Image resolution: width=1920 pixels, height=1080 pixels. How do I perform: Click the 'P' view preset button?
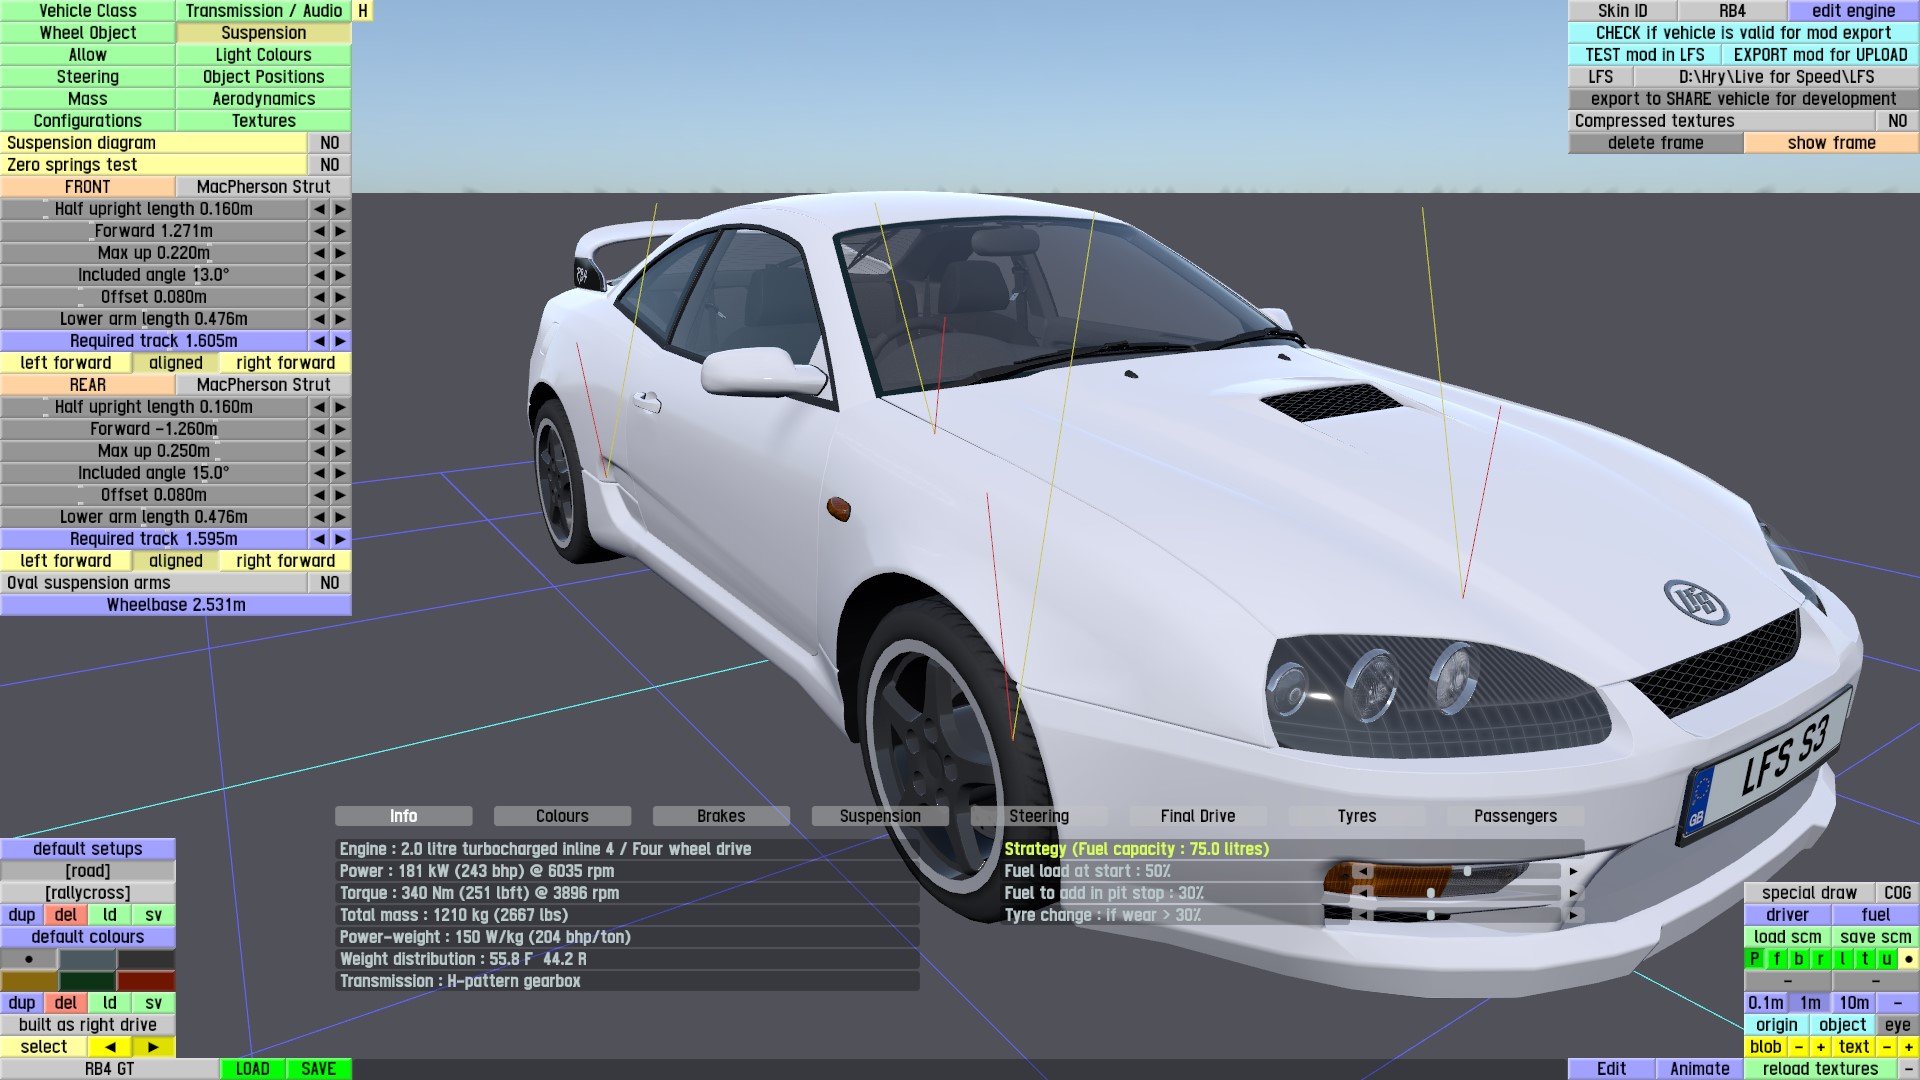pyautogui.click(x=1754, y=959)
